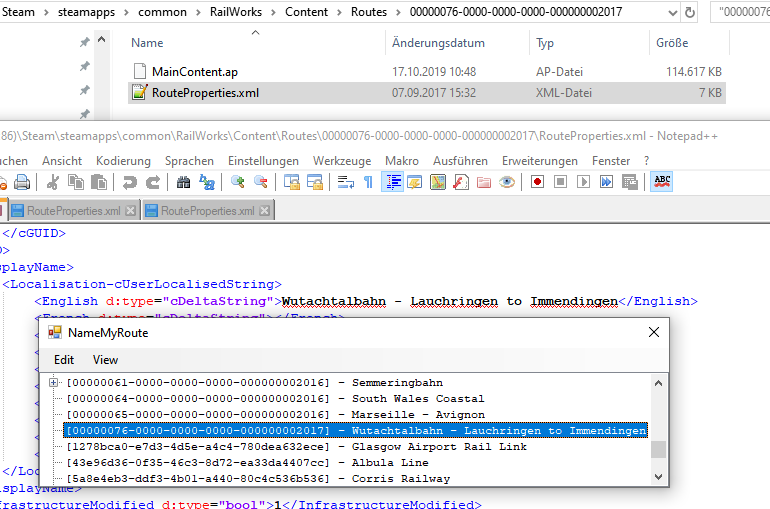Toggle ABC spell check icon

pyautogui.click(x=661, y=182)
